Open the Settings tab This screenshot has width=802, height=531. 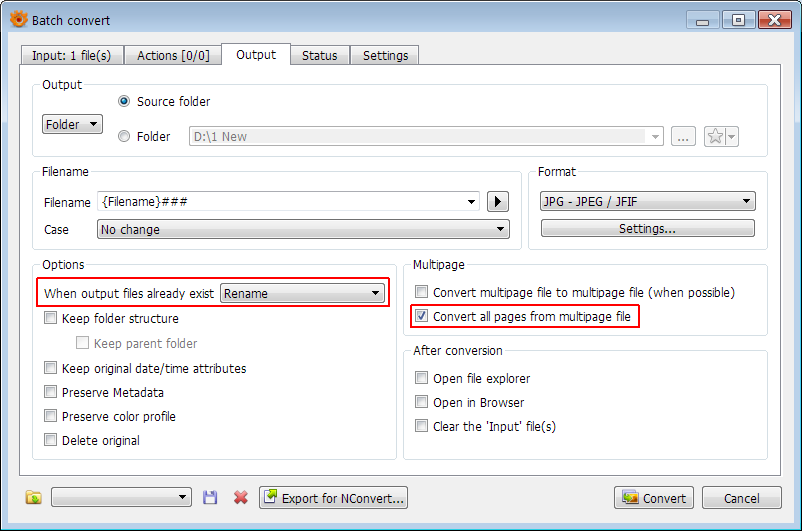tap(385, 55)
